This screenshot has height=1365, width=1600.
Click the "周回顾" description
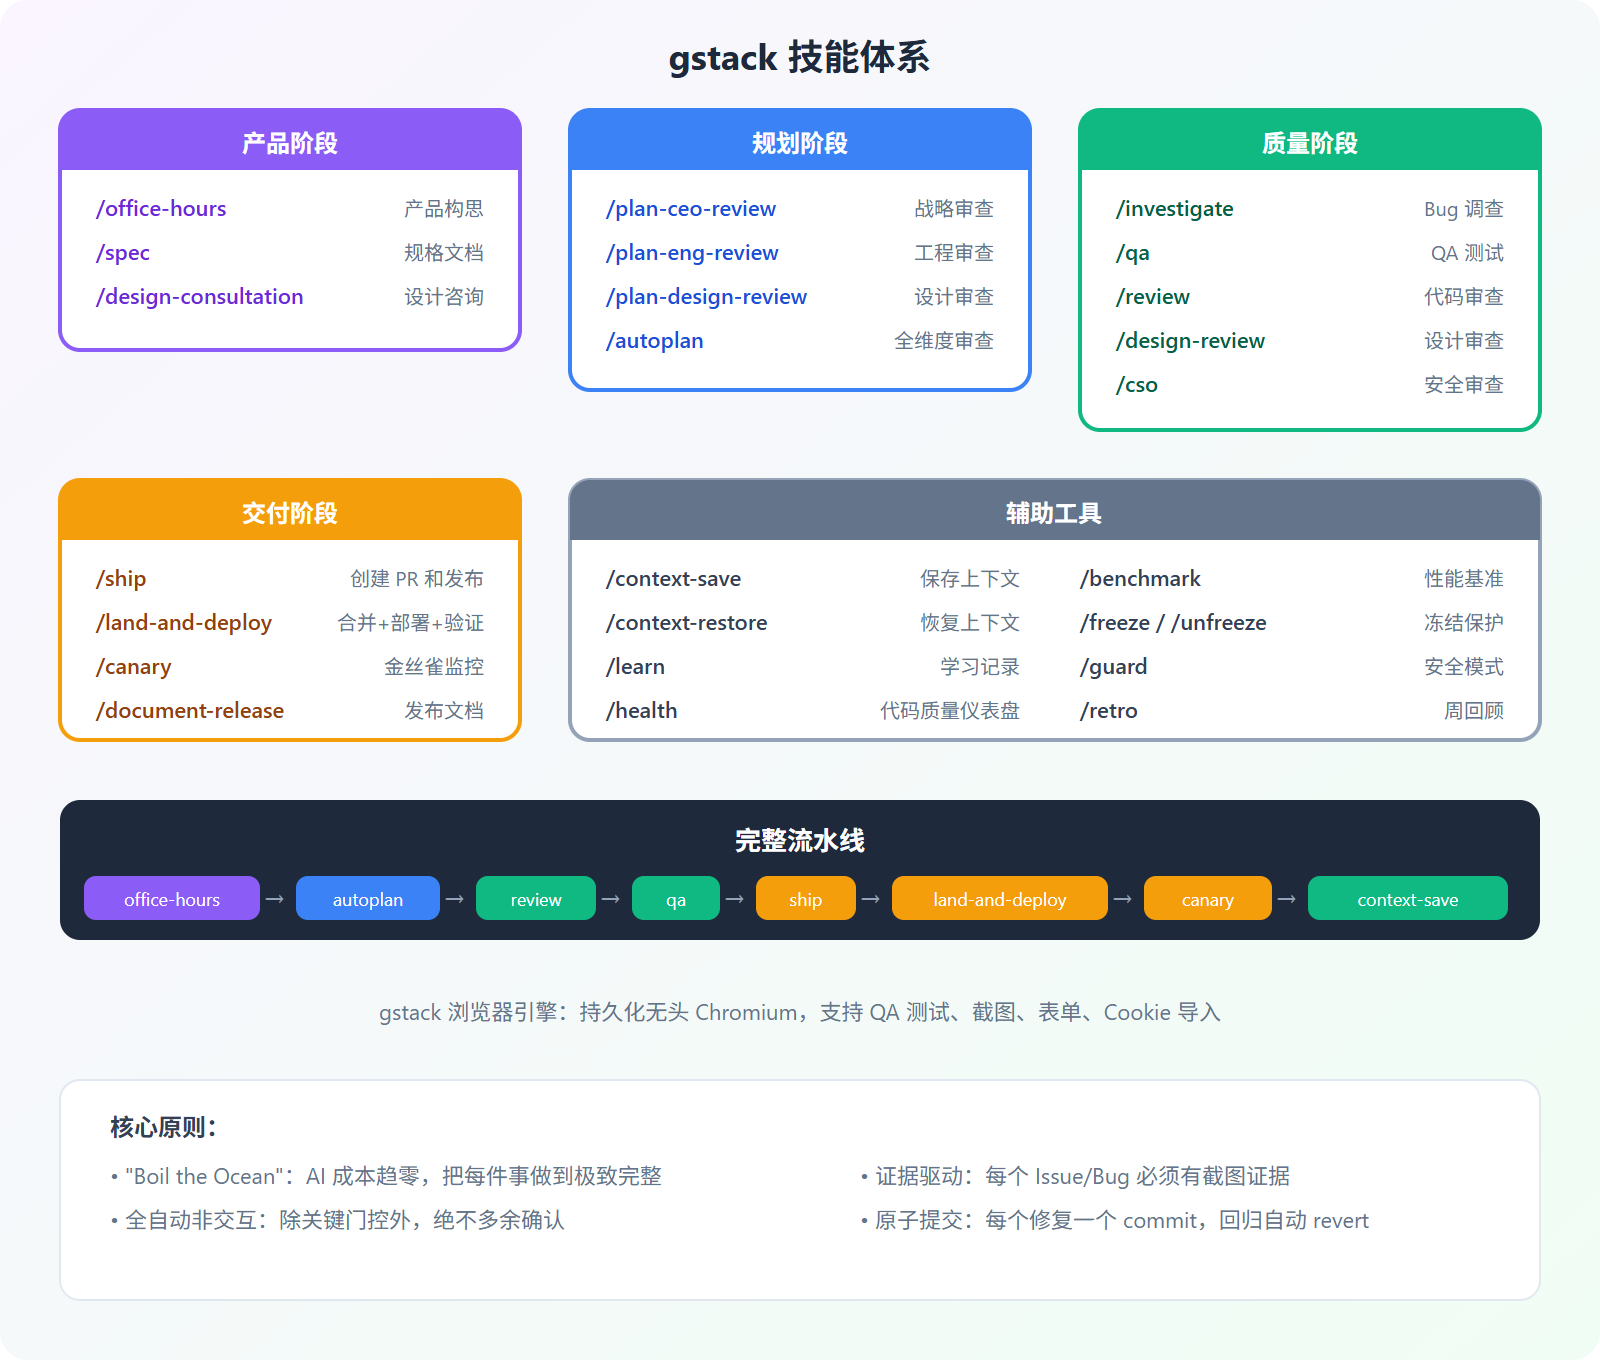click(x=1474, y=710)
